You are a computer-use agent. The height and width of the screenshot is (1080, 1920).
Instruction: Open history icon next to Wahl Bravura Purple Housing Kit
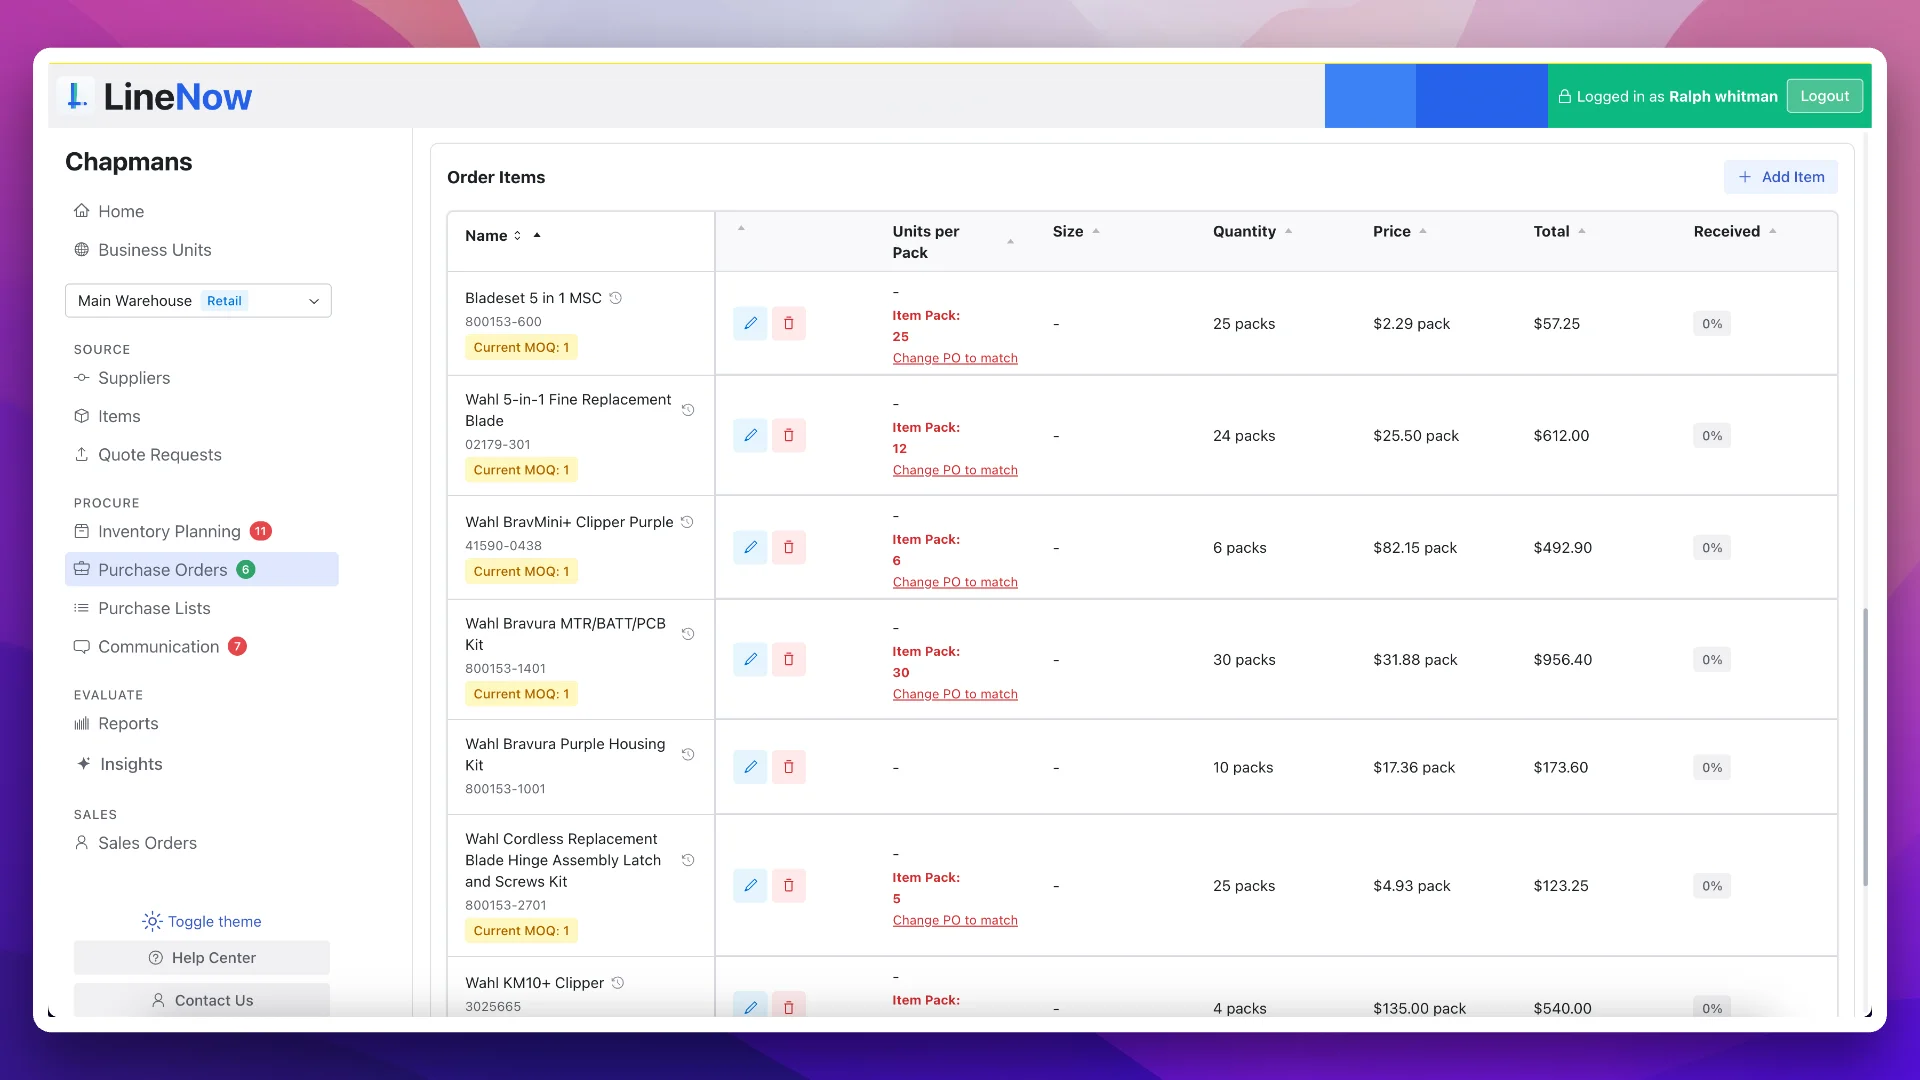point(688,755)
